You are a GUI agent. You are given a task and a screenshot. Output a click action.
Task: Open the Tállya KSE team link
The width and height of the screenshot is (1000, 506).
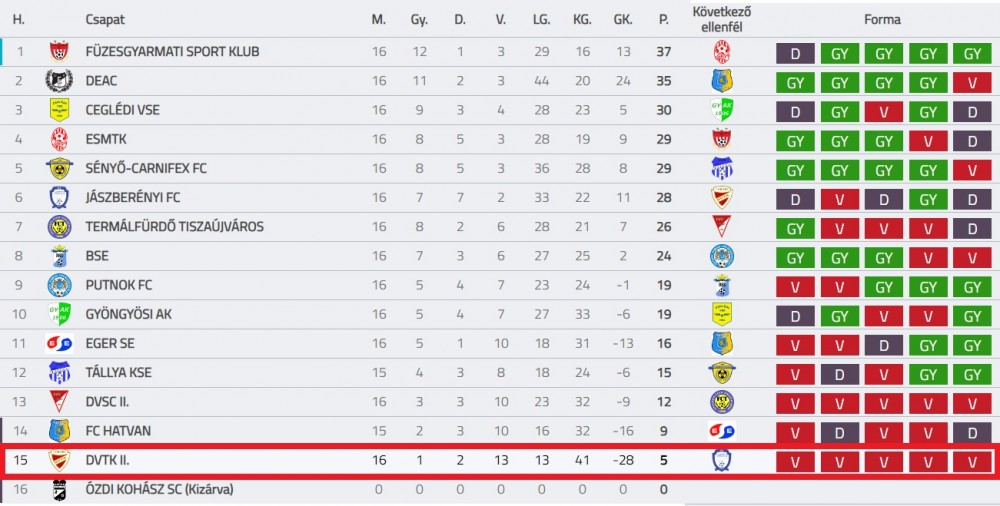tap(119, 373)
